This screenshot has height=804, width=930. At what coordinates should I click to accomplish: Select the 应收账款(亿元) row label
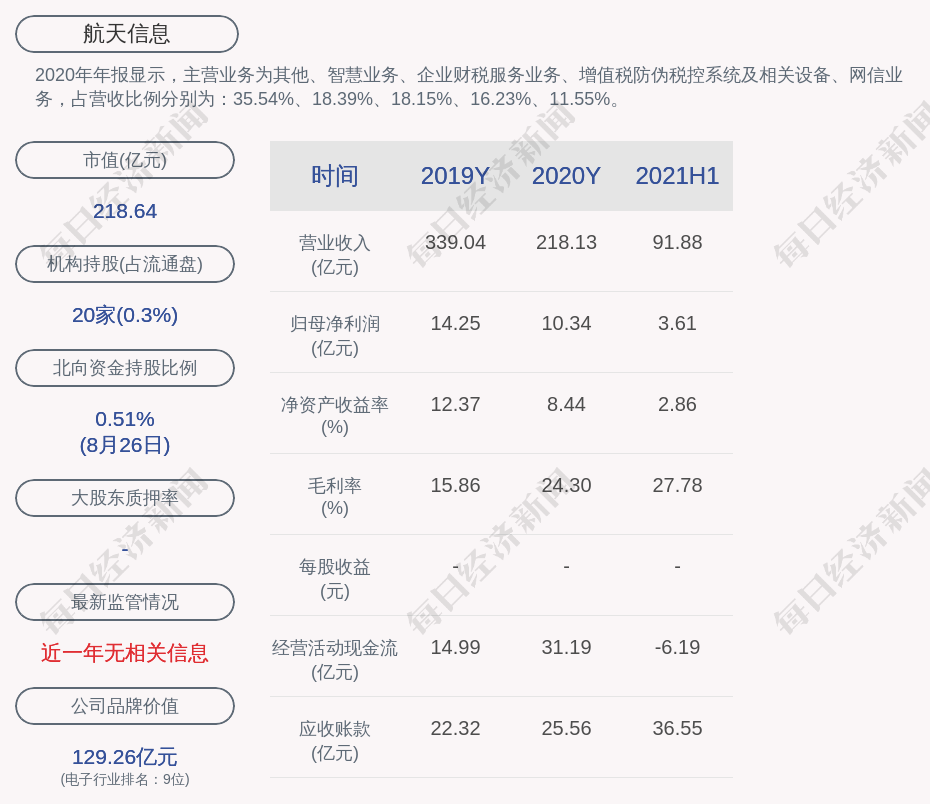[335, 741]
